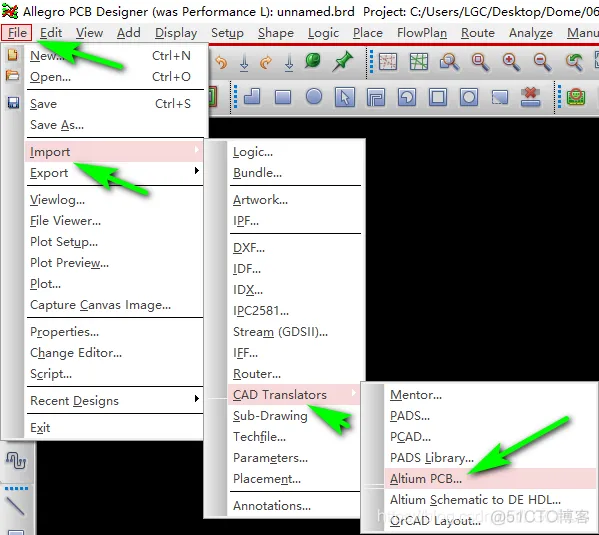Open the Setup menu
Image resolution: width=599 pixels, height=535 pixels.
click(227, 33)
